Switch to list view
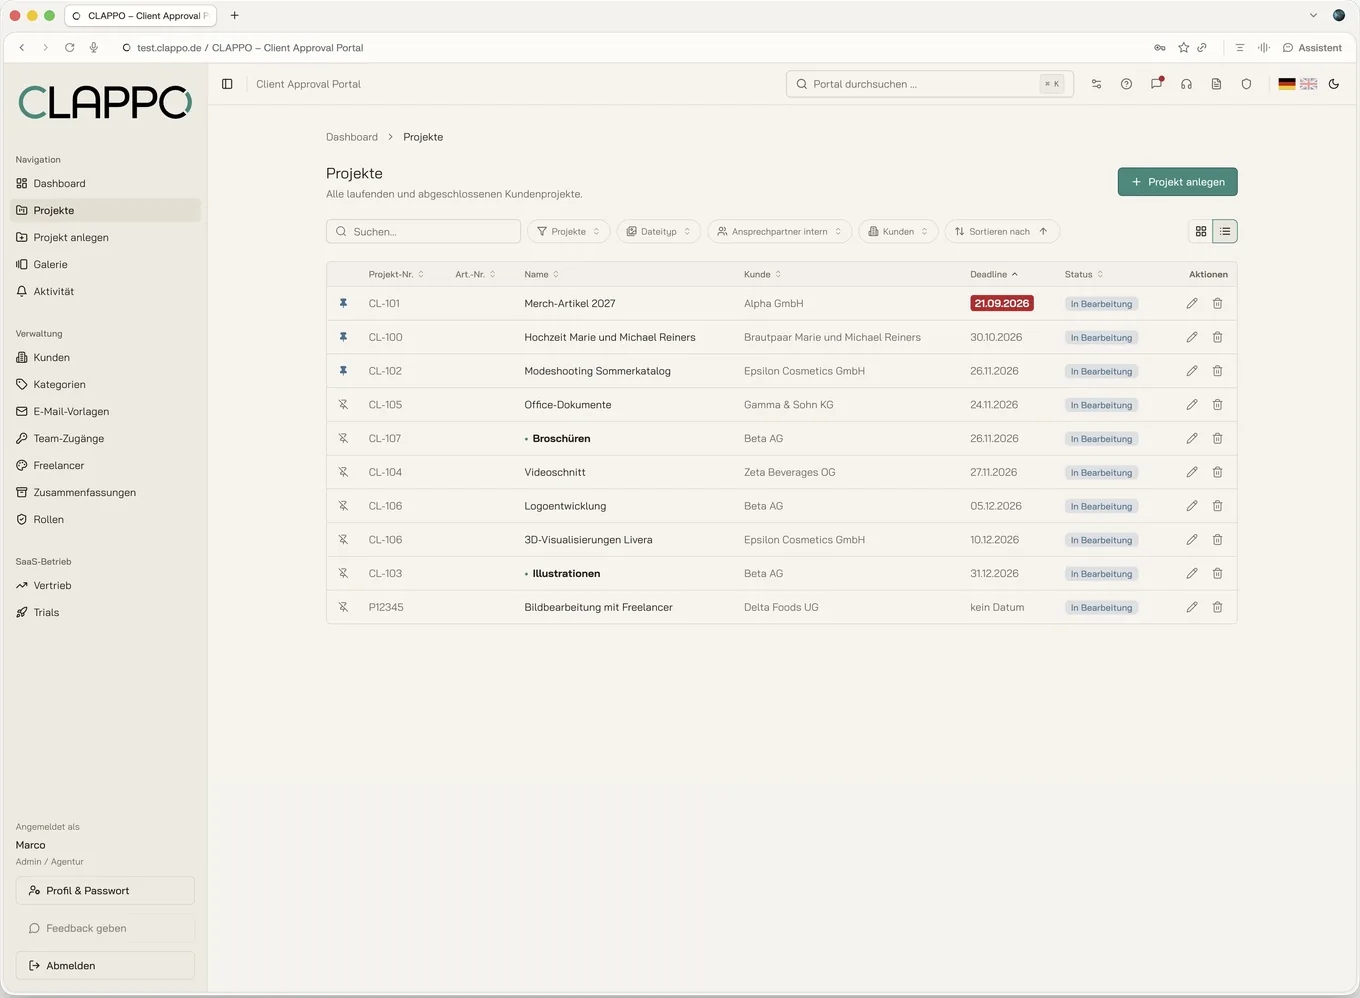The height and width of the screenshot is (998, 1360). (1225, 231)
